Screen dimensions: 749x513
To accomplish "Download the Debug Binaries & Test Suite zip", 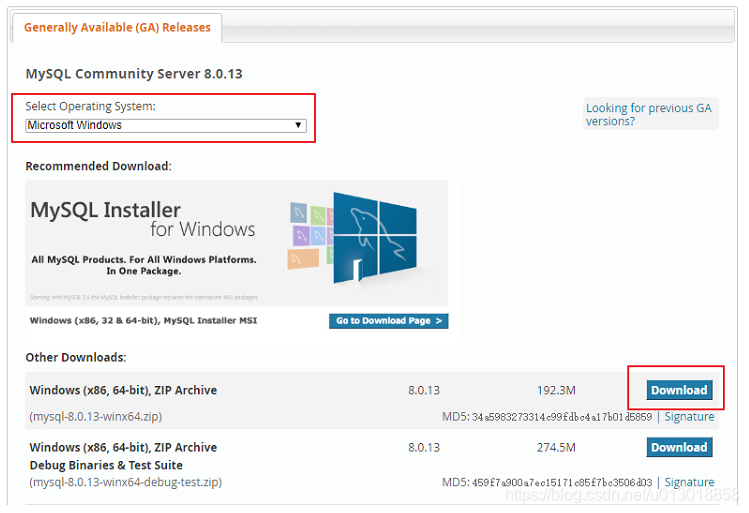I will [x=679, y=448].
